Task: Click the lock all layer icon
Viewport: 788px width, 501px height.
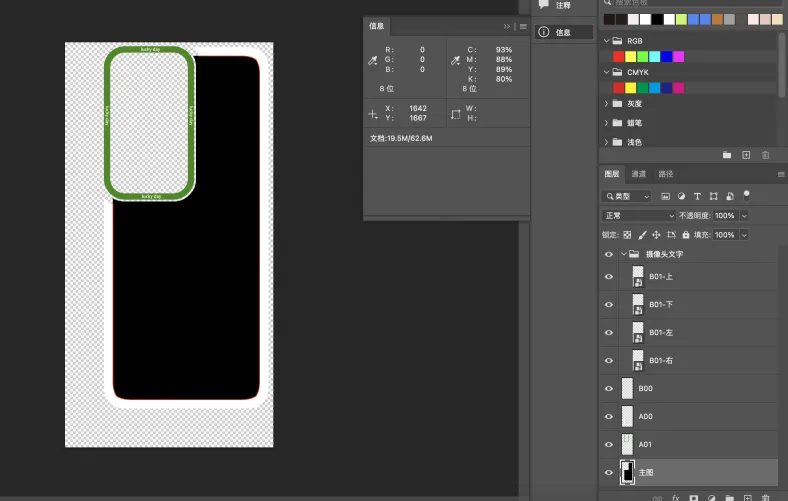Action: pyautogui.click(x=685, y=235)
